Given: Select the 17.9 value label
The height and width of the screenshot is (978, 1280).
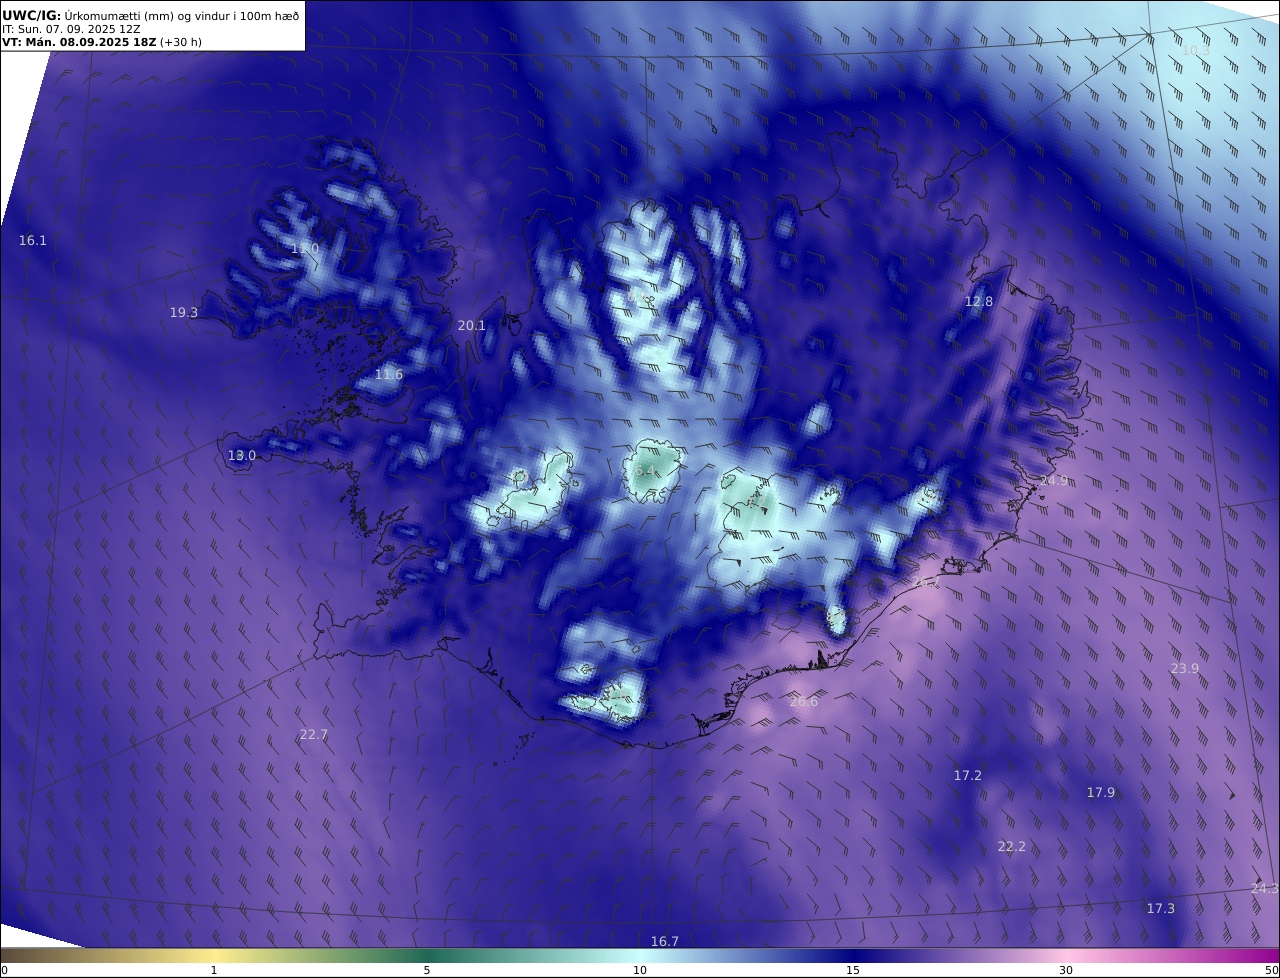Looking at the screenshot, I should click(x=1101, y=793).
